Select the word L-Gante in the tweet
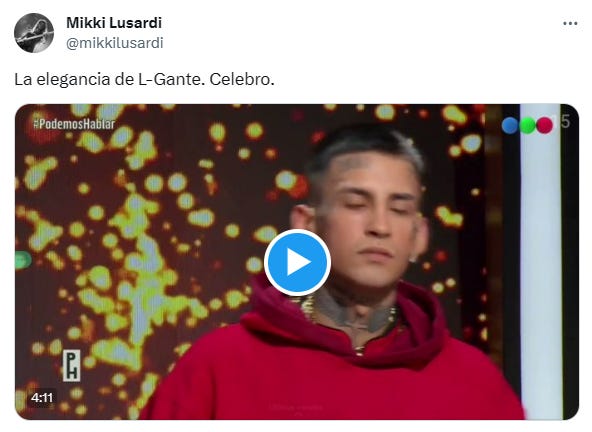Viewport: 592px width, 432px height. click(x=170, y=79)
